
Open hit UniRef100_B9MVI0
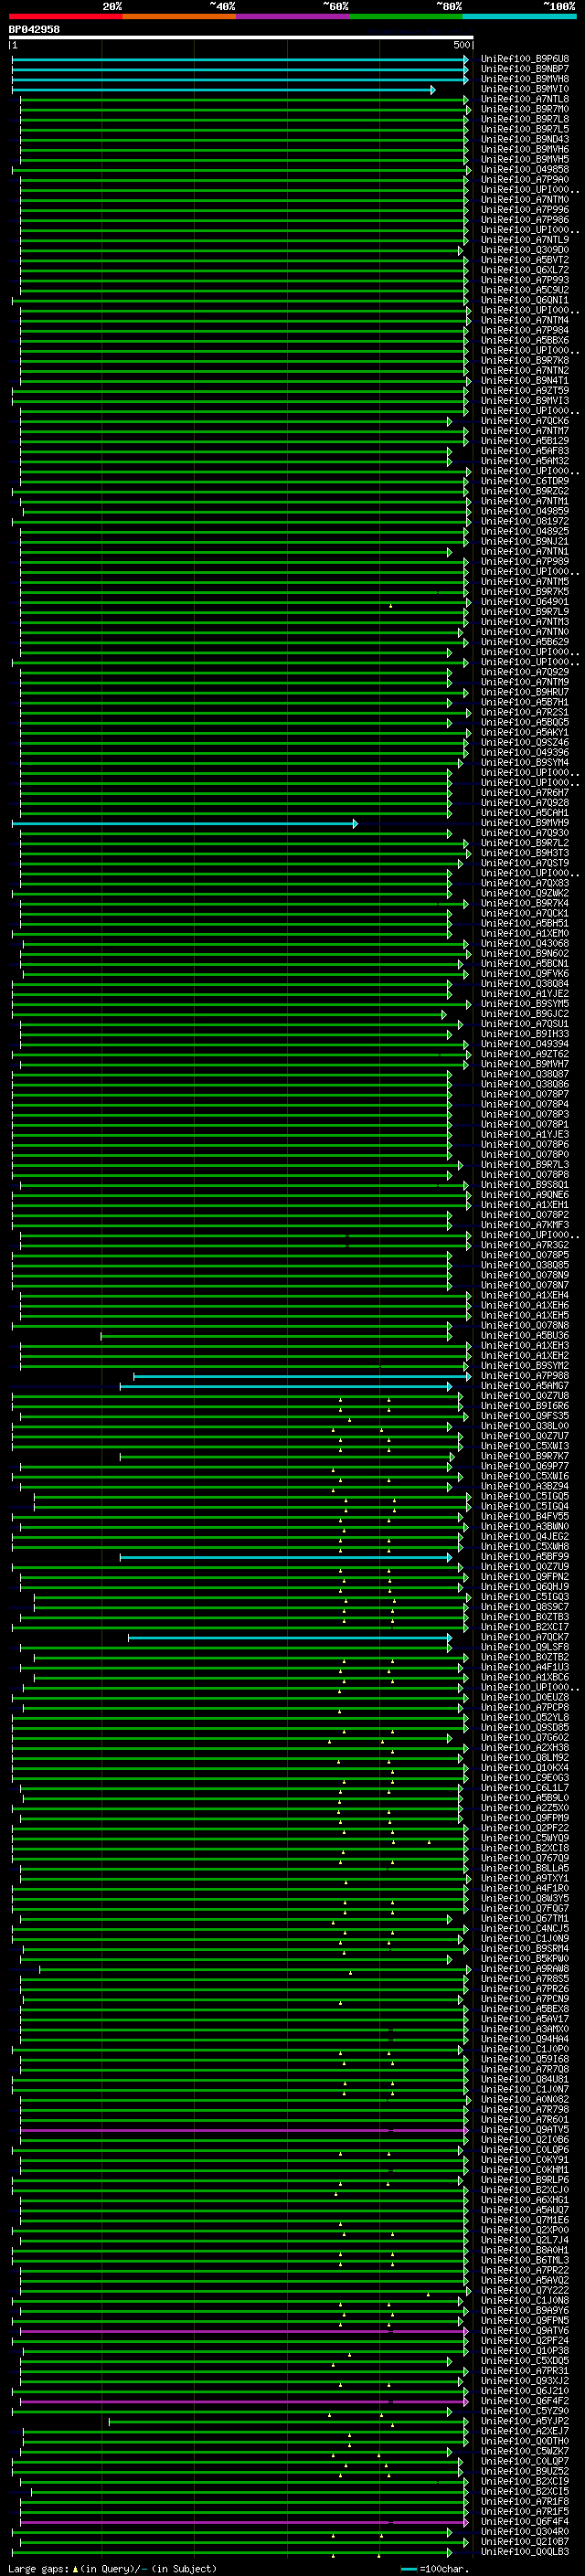[525, 89]
